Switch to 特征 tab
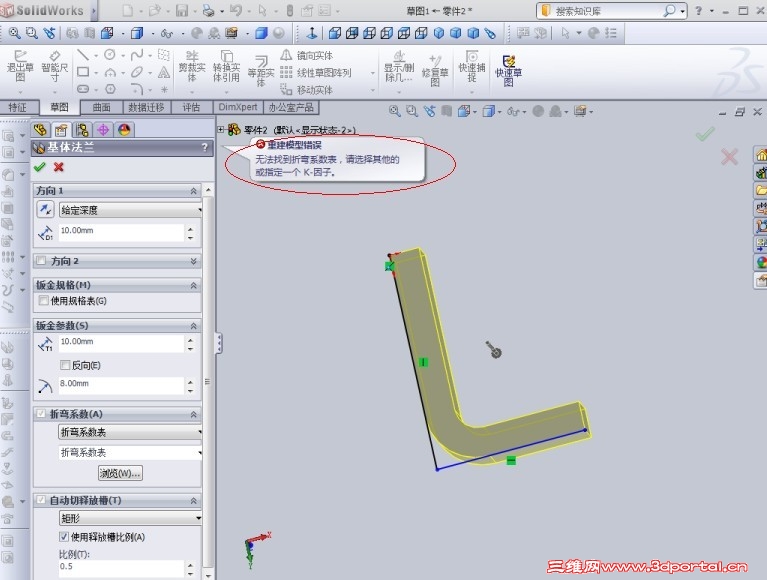767x580 pixels. (18, 107)
